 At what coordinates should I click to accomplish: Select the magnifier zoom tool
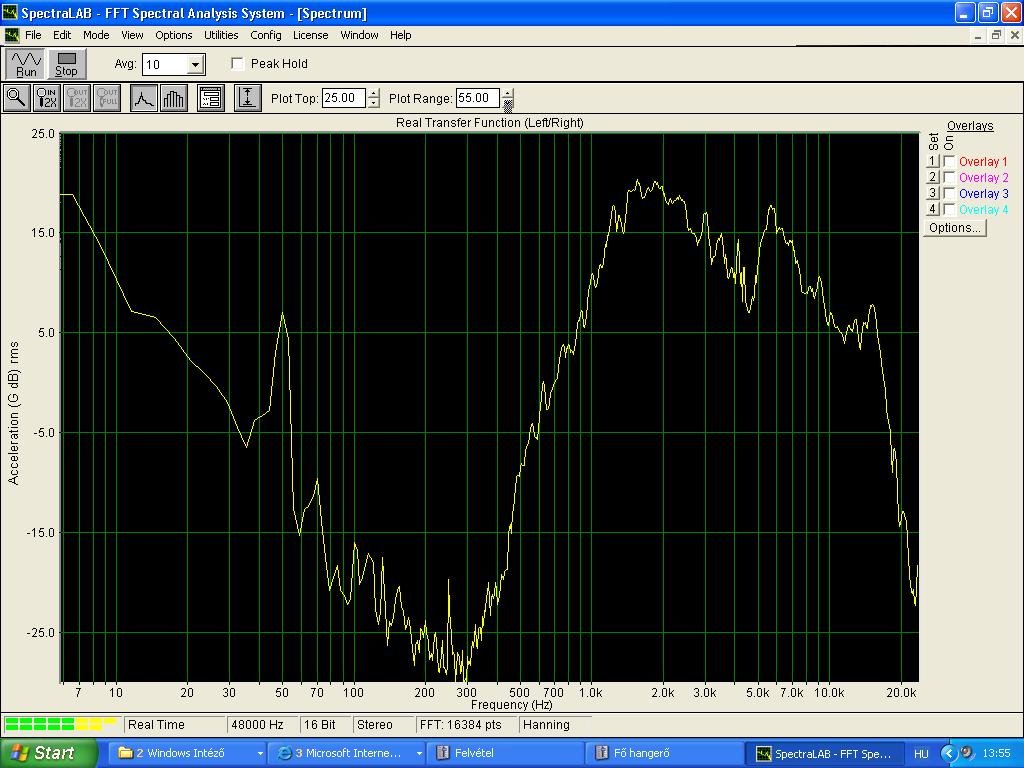pyautogui.click(x=16, y=98)
